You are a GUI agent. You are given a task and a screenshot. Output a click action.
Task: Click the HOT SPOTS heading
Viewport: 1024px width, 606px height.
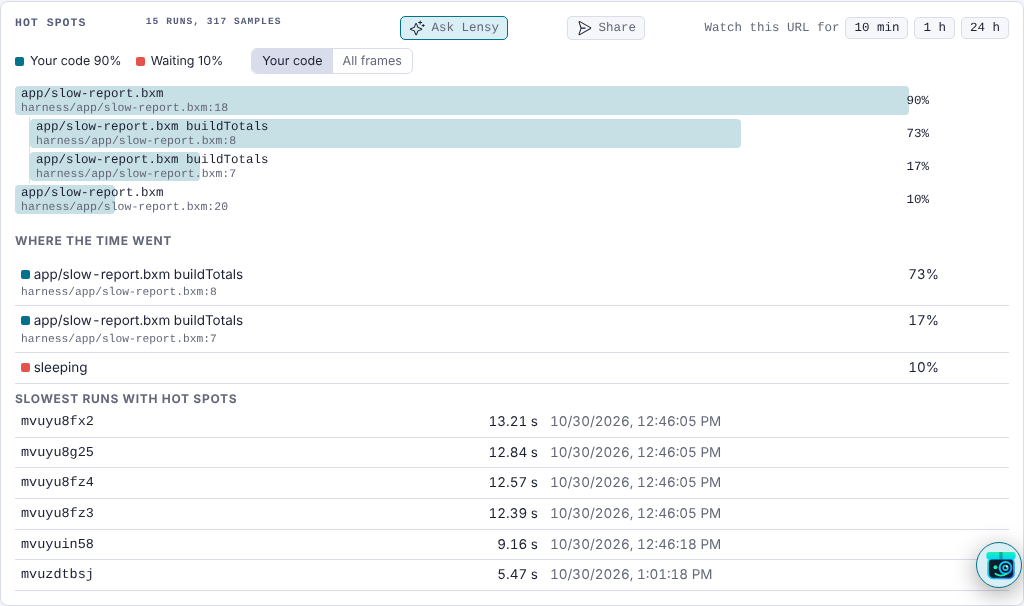pyautogui.click(x=50, y=22)
